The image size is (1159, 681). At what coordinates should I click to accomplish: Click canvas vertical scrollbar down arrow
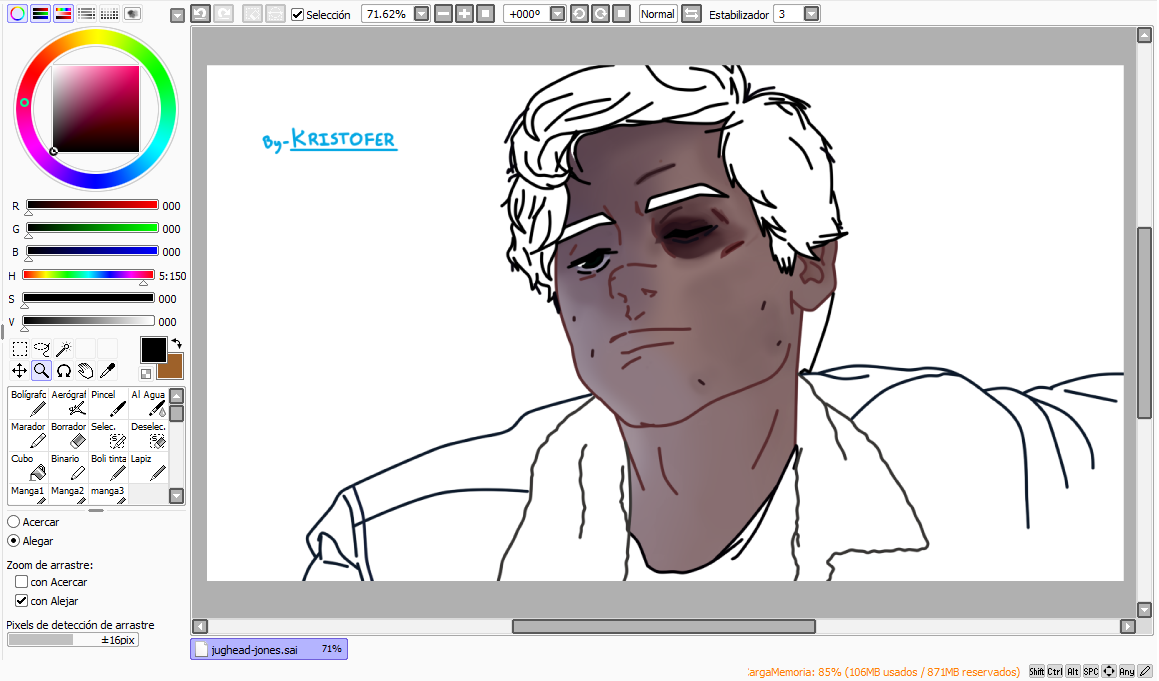click(x=1144, y=610)
